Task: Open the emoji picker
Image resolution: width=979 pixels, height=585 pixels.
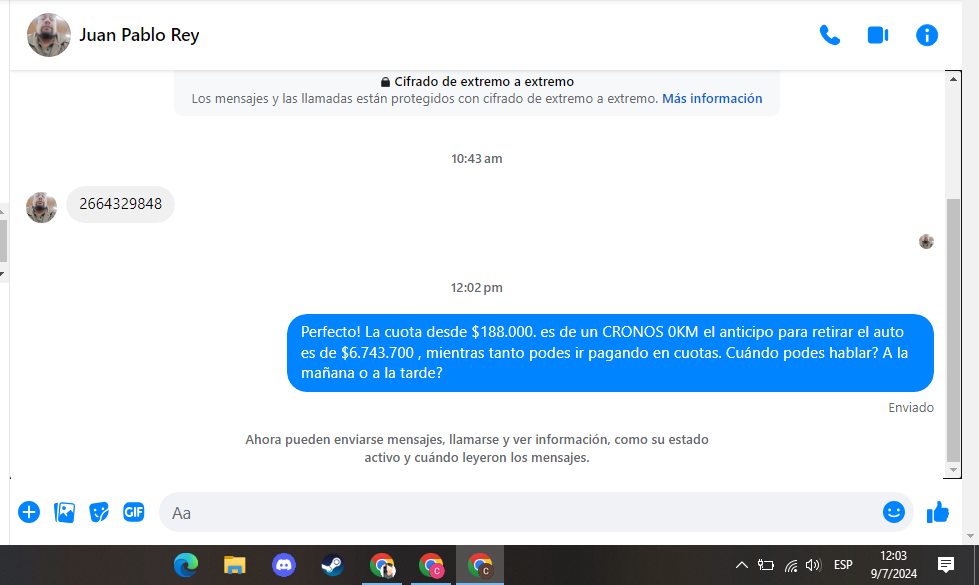Action: pyautogui.click(x=893, y=512)
